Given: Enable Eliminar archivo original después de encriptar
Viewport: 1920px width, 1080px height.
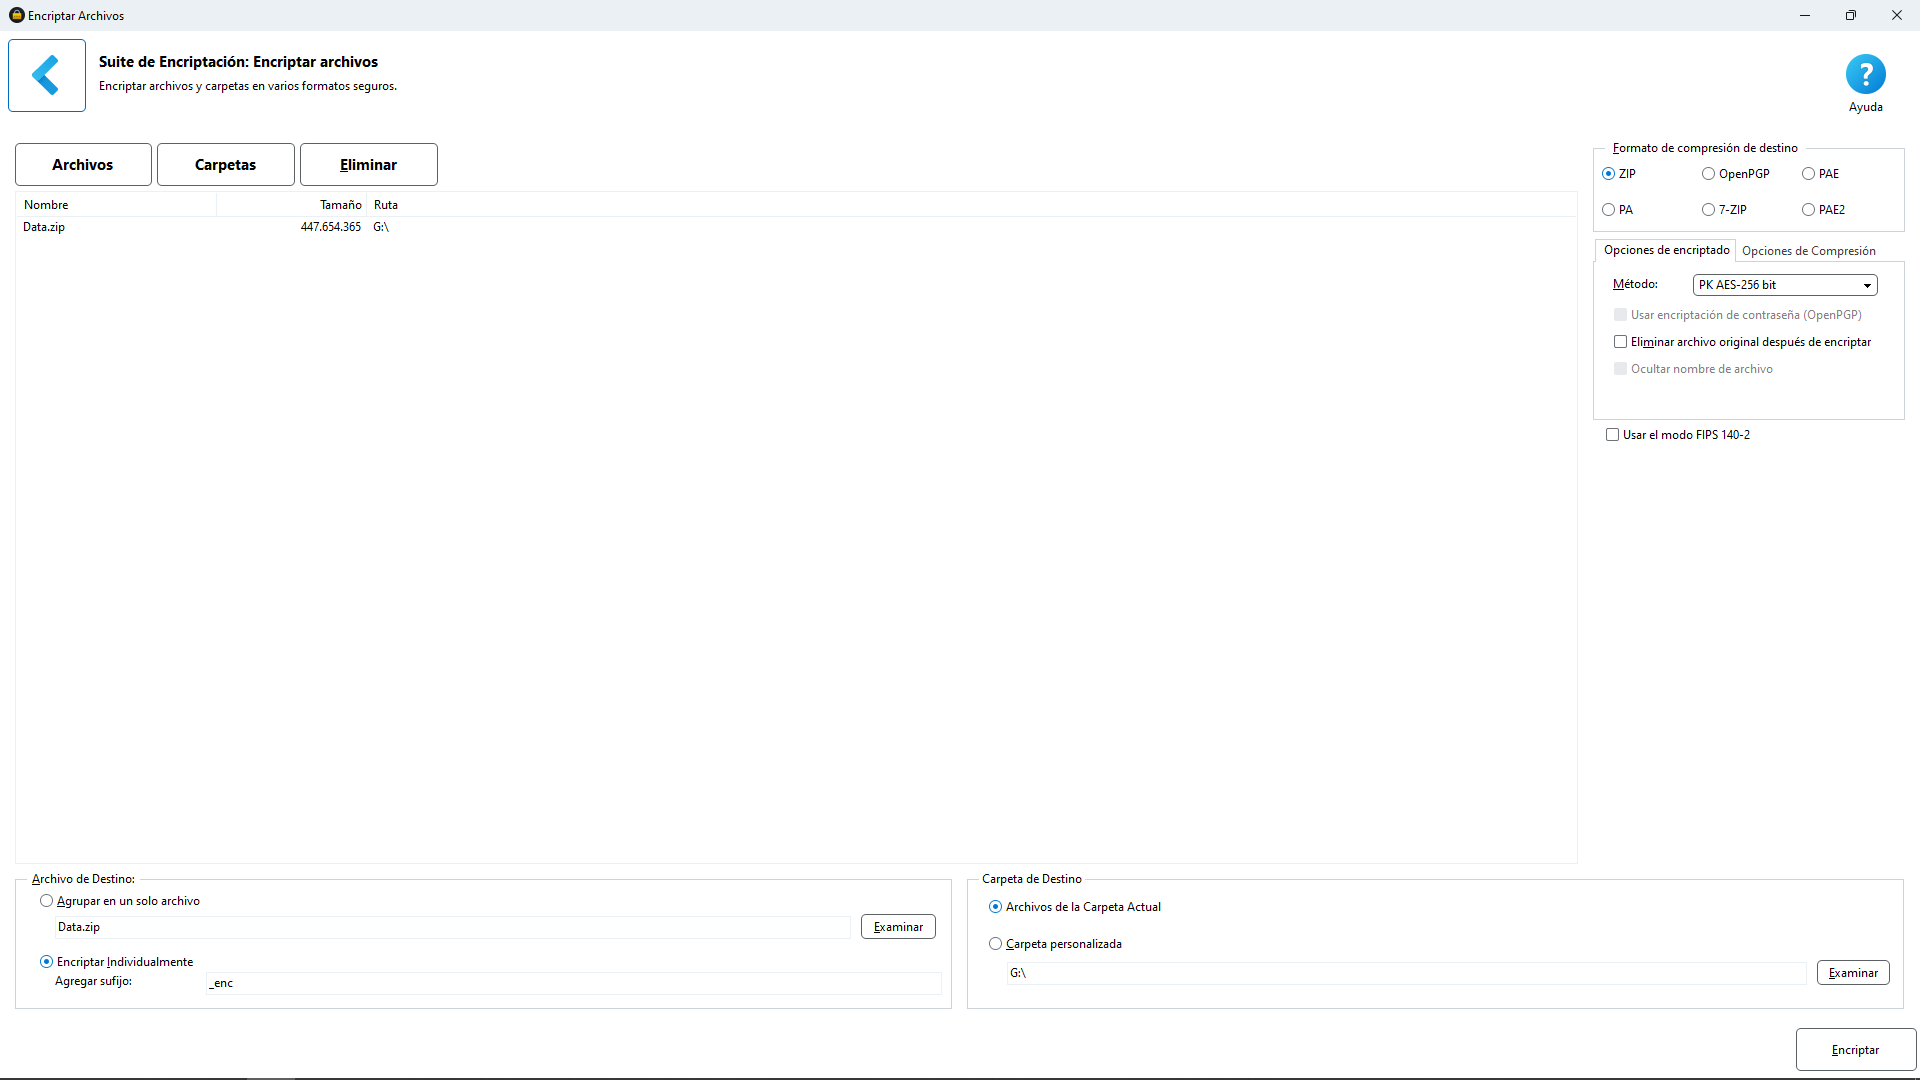Looking at the screenshot, I should pos(1620,342).
